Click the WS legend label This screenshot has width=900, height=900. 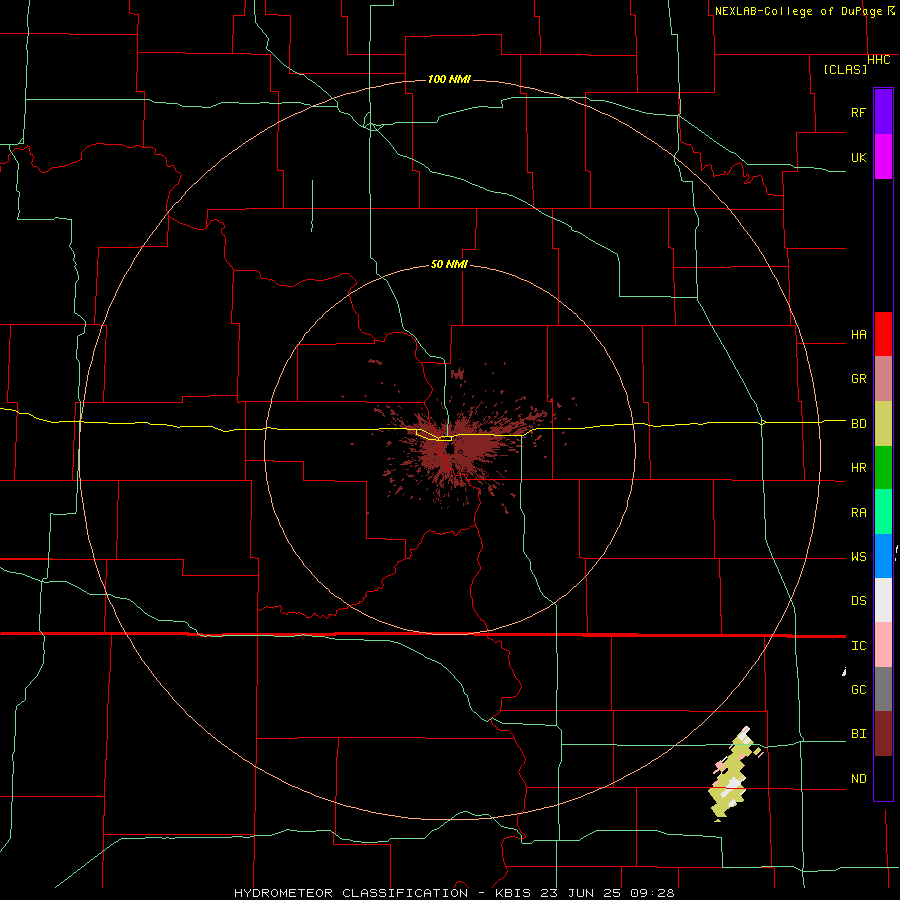(x=858, y=556)
